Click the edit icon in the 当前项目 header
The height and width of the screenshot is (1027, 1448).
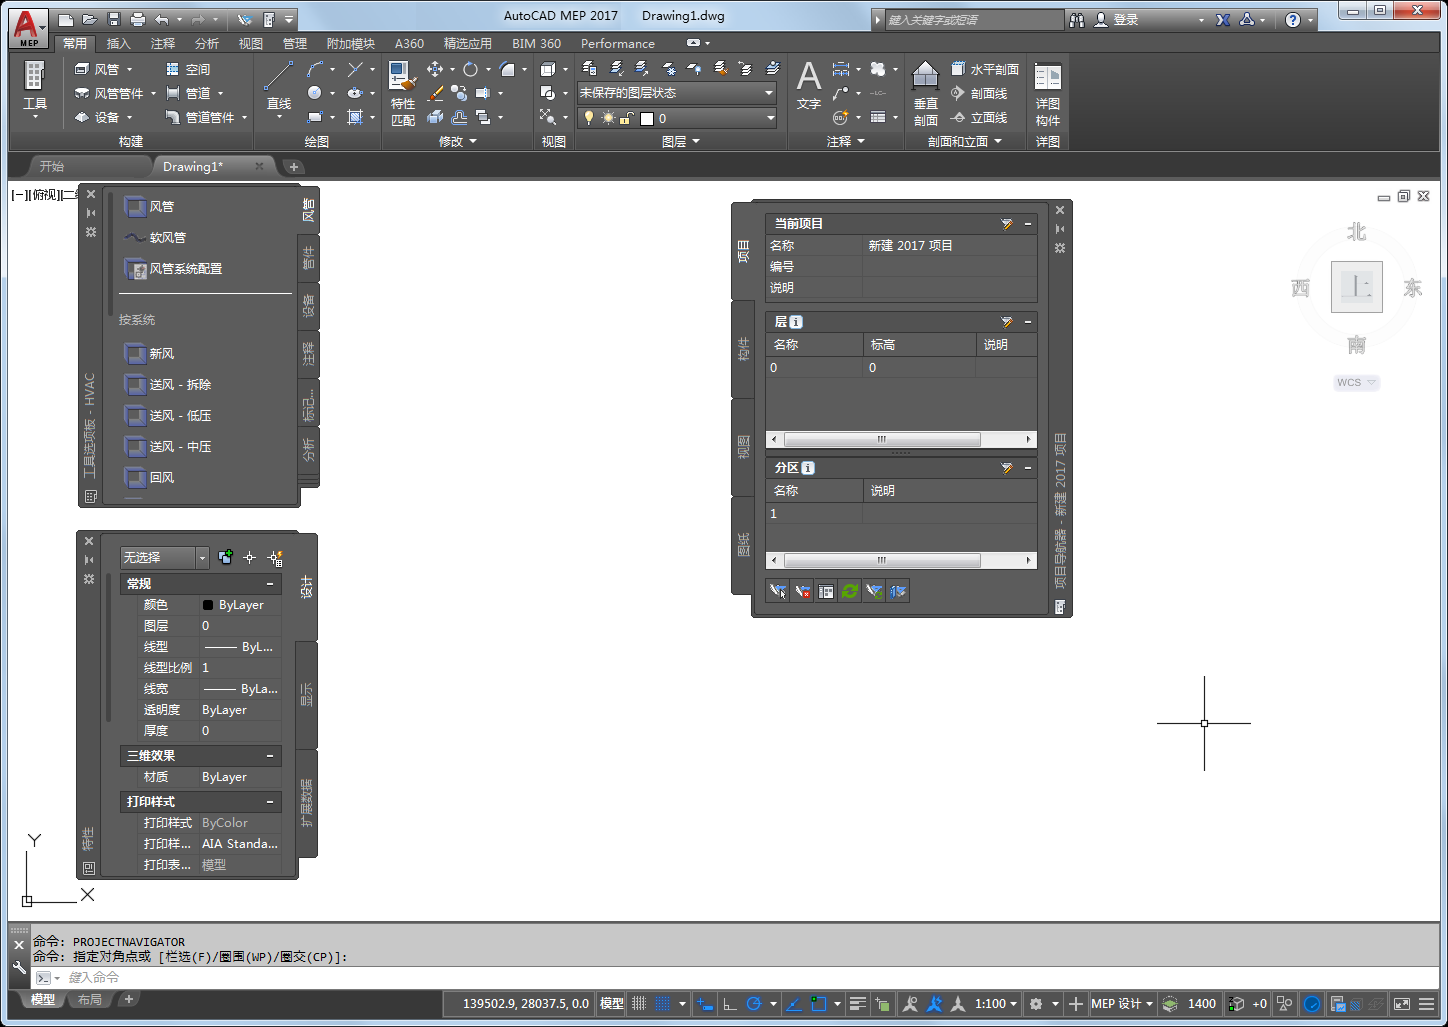click(x=1007, y=224)
